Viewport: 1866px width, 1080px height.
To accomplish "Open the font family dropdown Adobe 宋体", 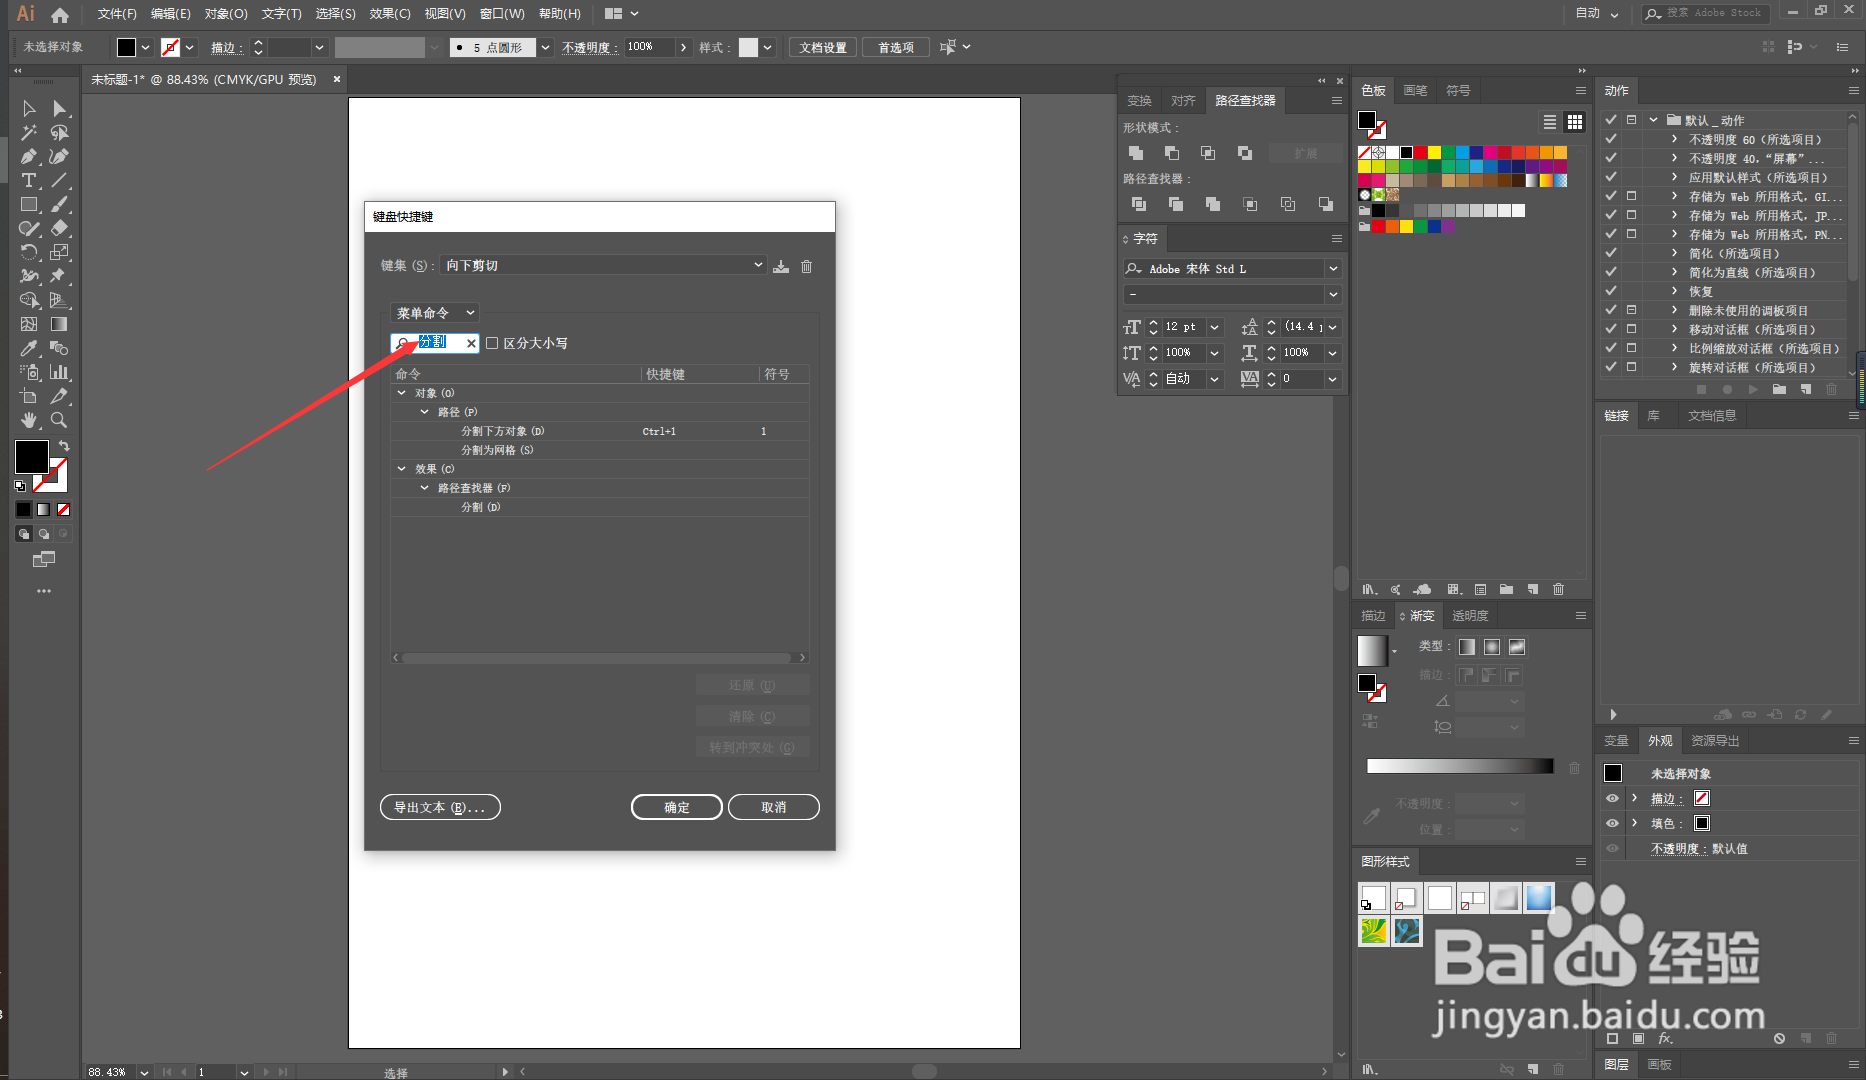I will 1333,269.
